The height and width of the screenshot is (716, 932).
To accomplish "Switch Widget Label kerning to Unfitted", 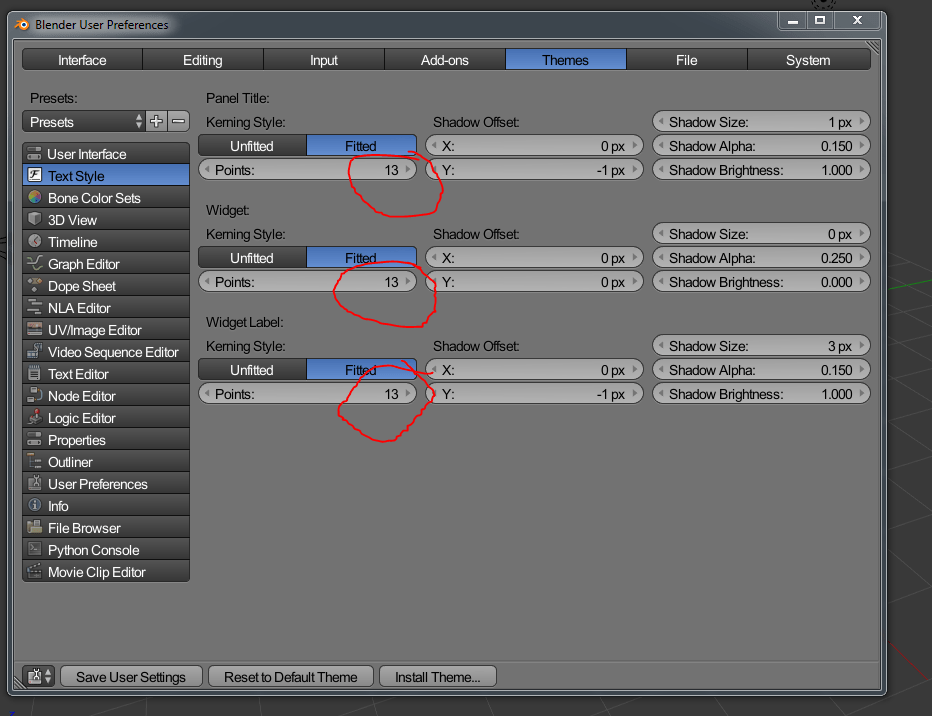I will point(252,369).
